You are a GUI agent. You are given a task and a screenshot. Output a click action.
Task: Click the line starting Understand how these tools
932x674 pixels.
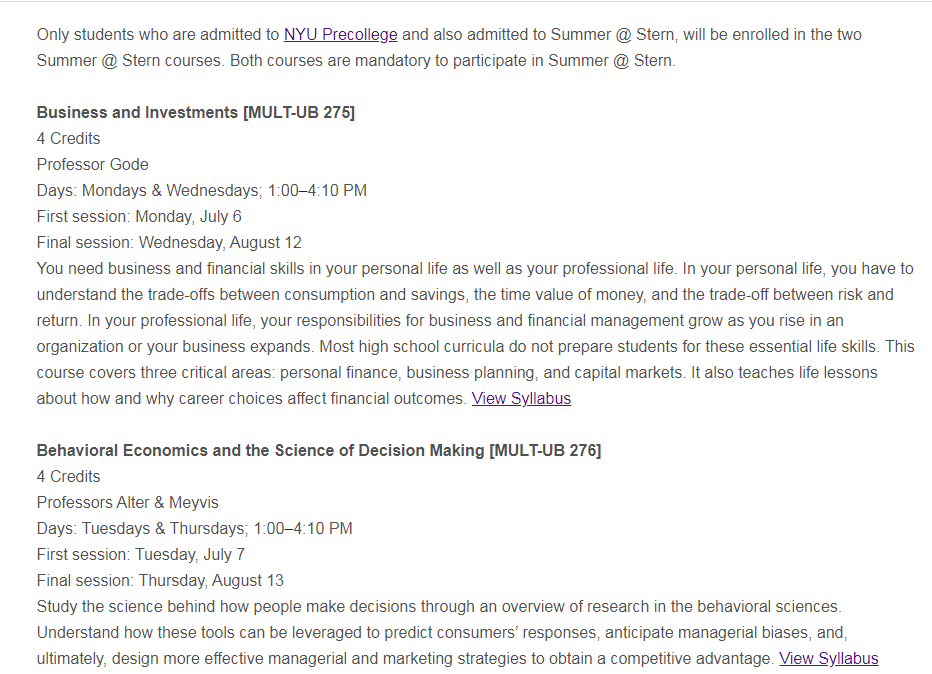(x=442, y=632)
